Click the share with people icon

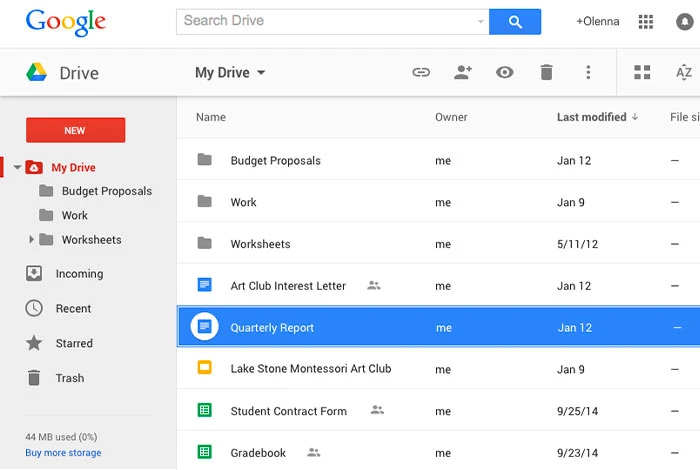pos(463,72)
